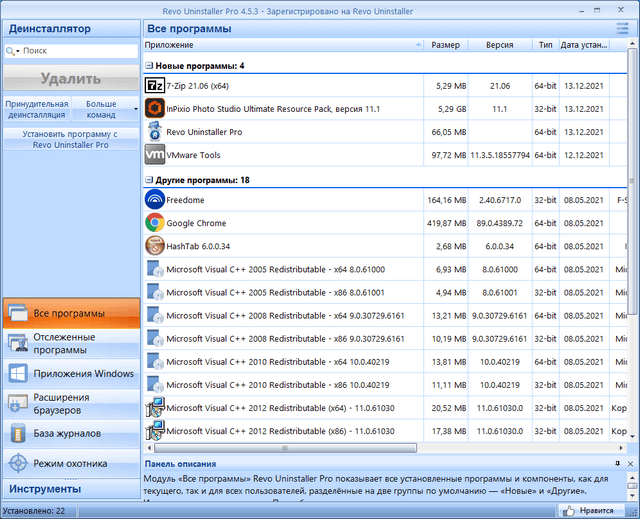Sort by the Размер column header
The width and height of the screenshot is (640, 519).
(x=446, y=45)
